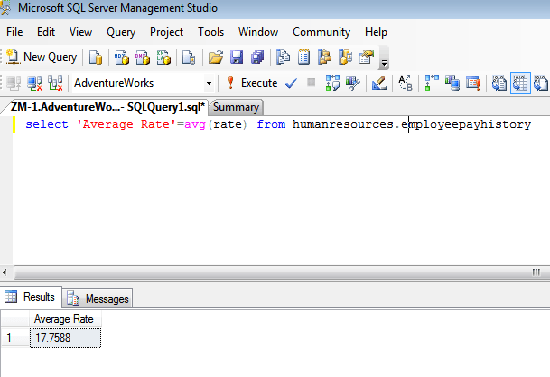The image size is (550, 377).
Task: Select the Results to Grid option
Action: (x=520, y=83)
